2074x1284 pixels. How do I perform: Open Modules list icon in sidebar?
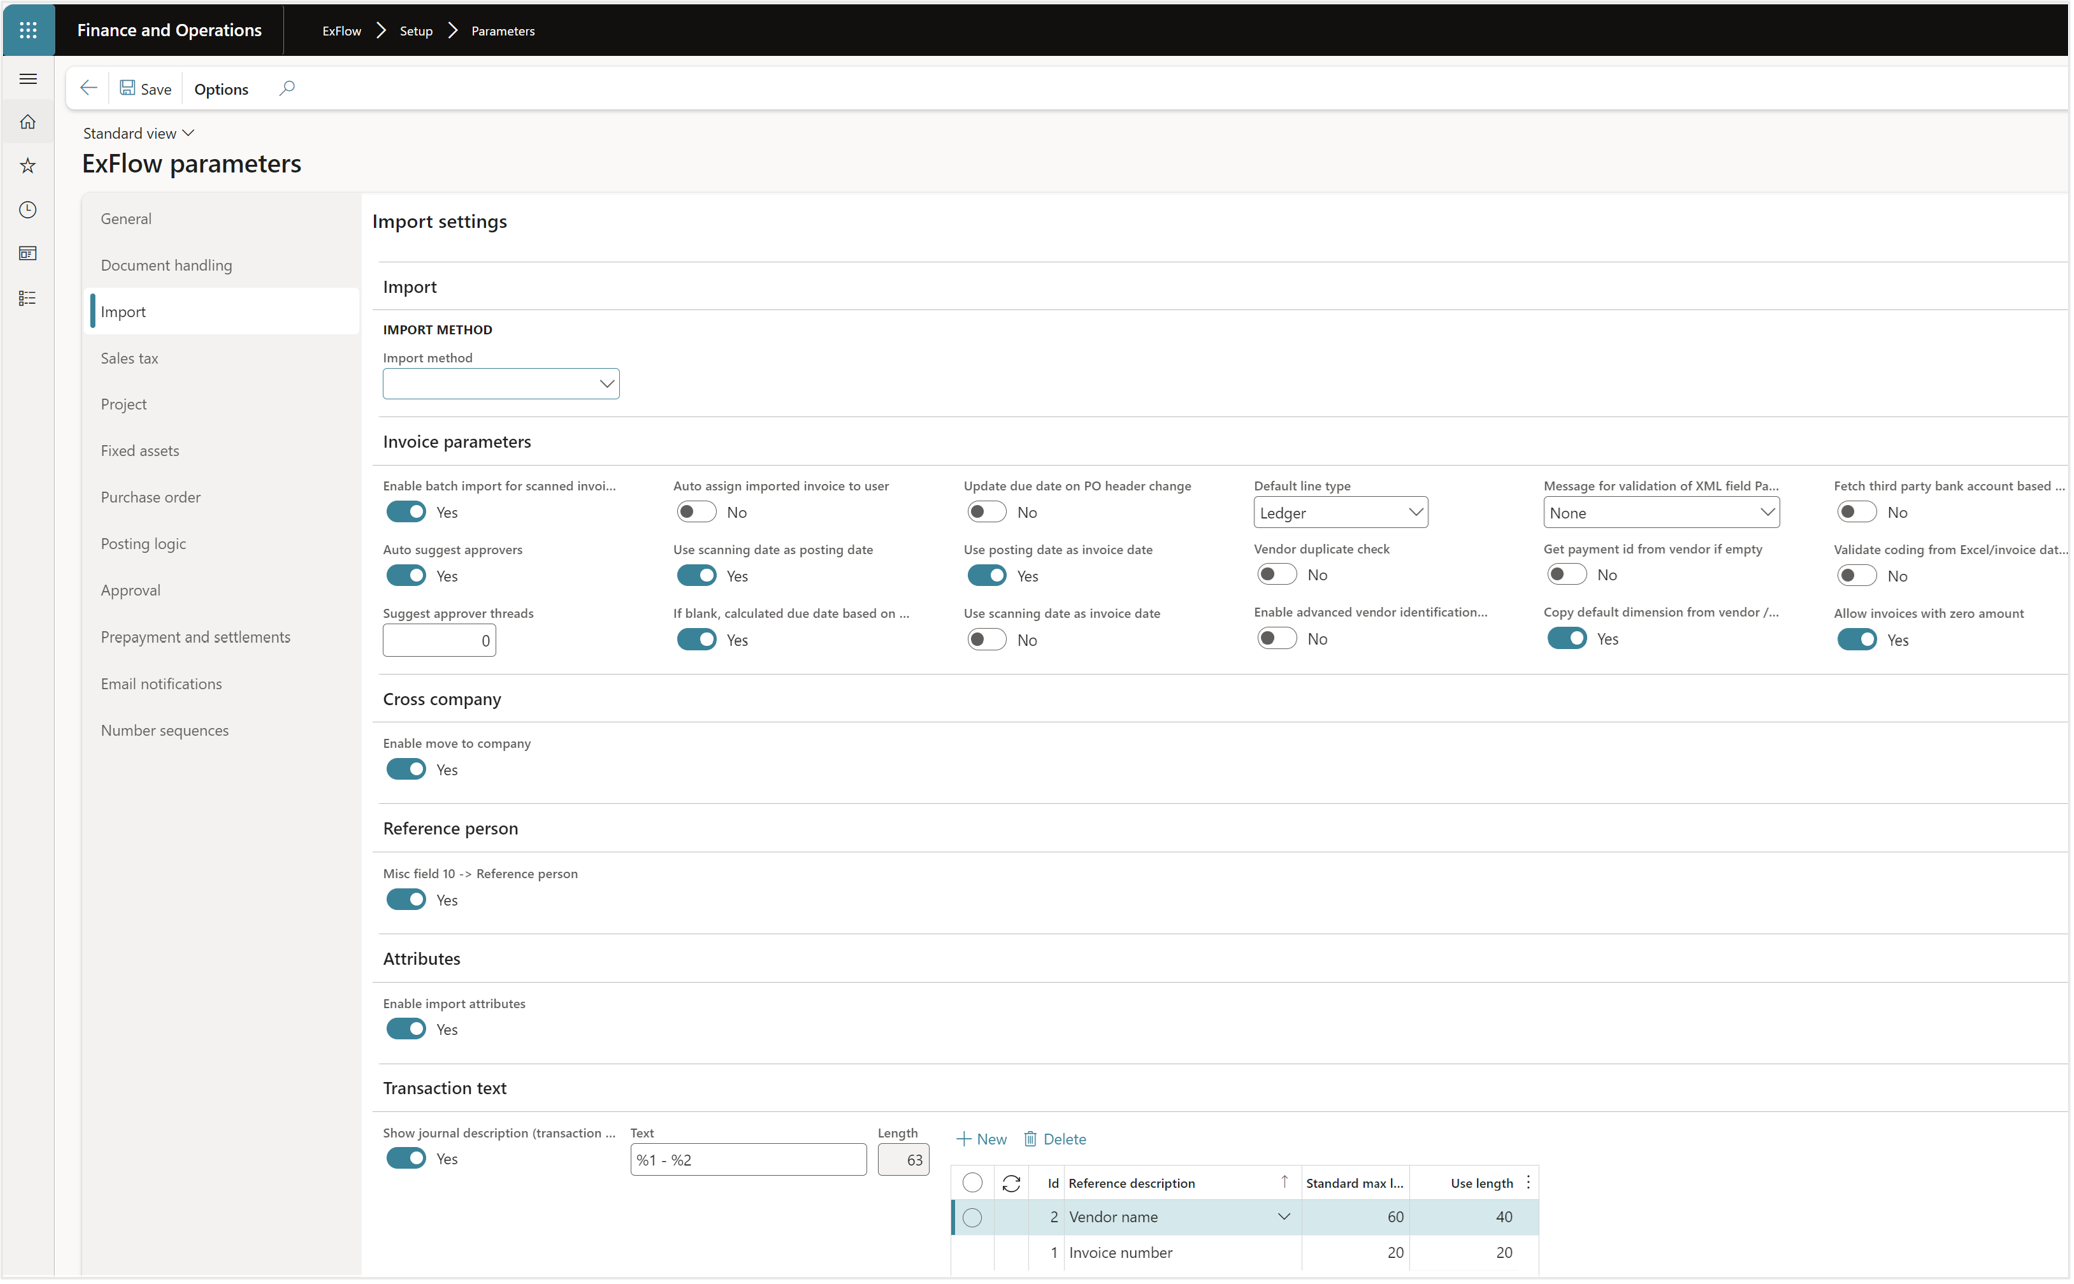pyautogui.click(x=28, y=298)
